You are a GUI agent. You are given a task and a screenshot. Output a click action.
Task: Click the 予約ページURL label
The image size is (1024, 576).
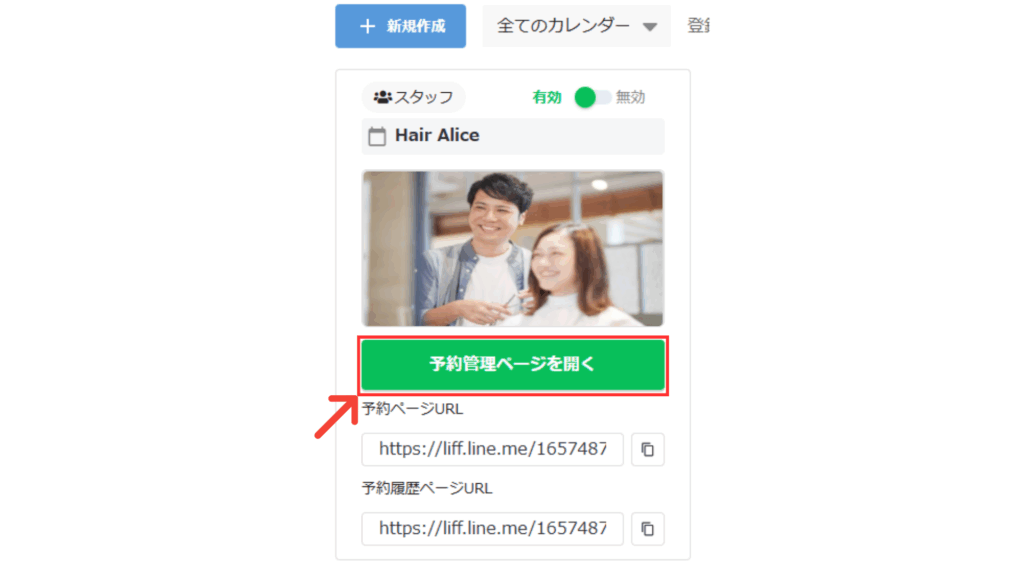point(412,409)
